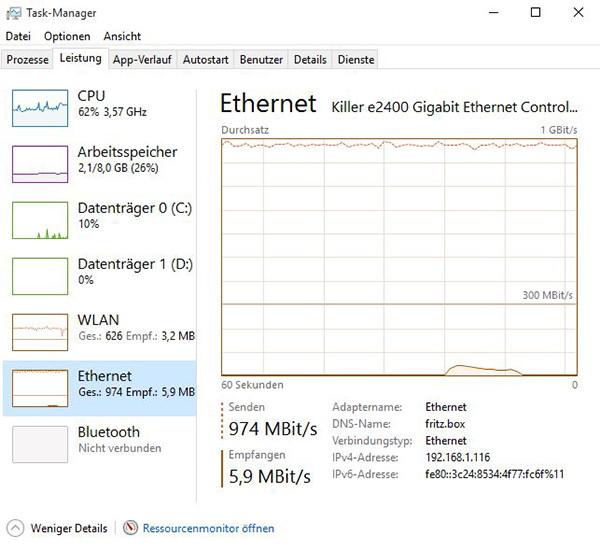Minimize the Task-Manager window
This screenshot has height=550, width=600.
coord(494,13)
